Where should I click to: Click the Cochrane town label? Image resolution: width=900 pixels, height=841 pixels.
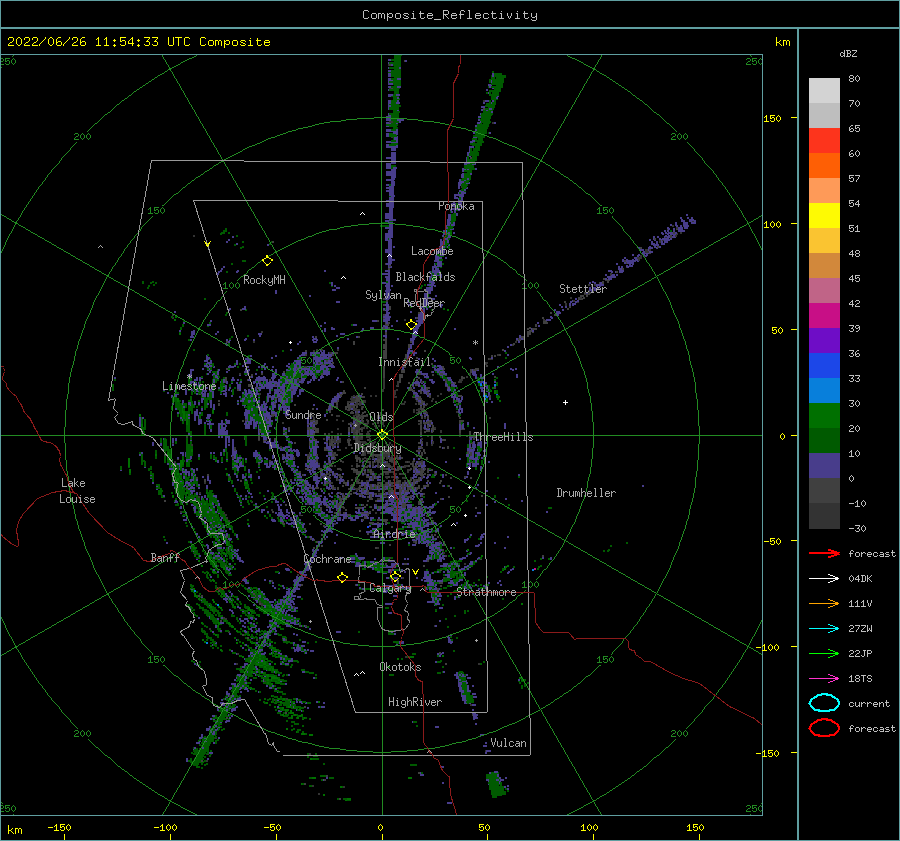click(x=327, y=559)
